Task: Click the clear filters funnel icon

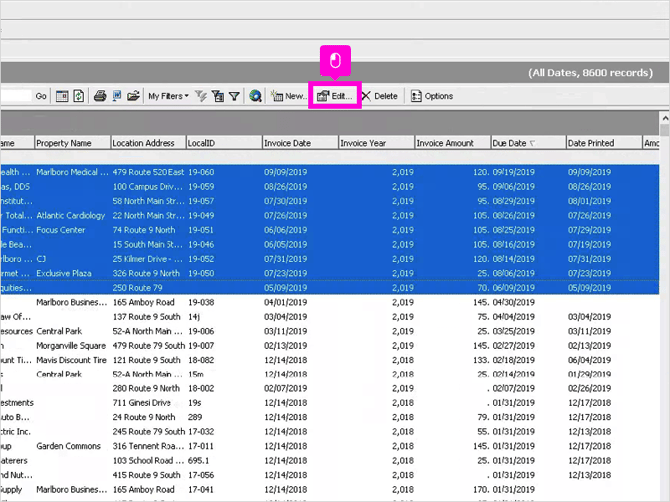Action: coord(200,96)
